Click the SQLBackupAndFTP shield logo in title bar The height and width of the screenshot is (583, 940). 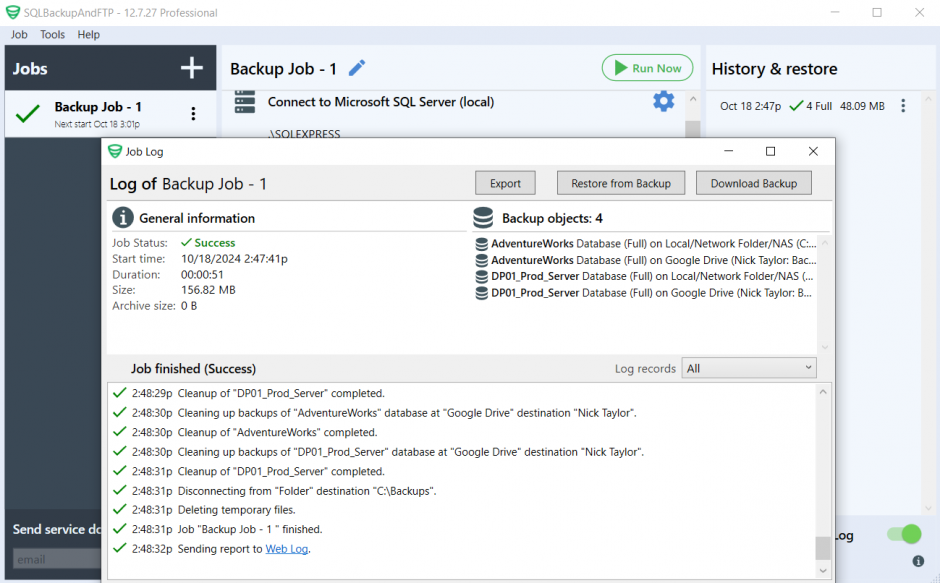tap(13, 12)
